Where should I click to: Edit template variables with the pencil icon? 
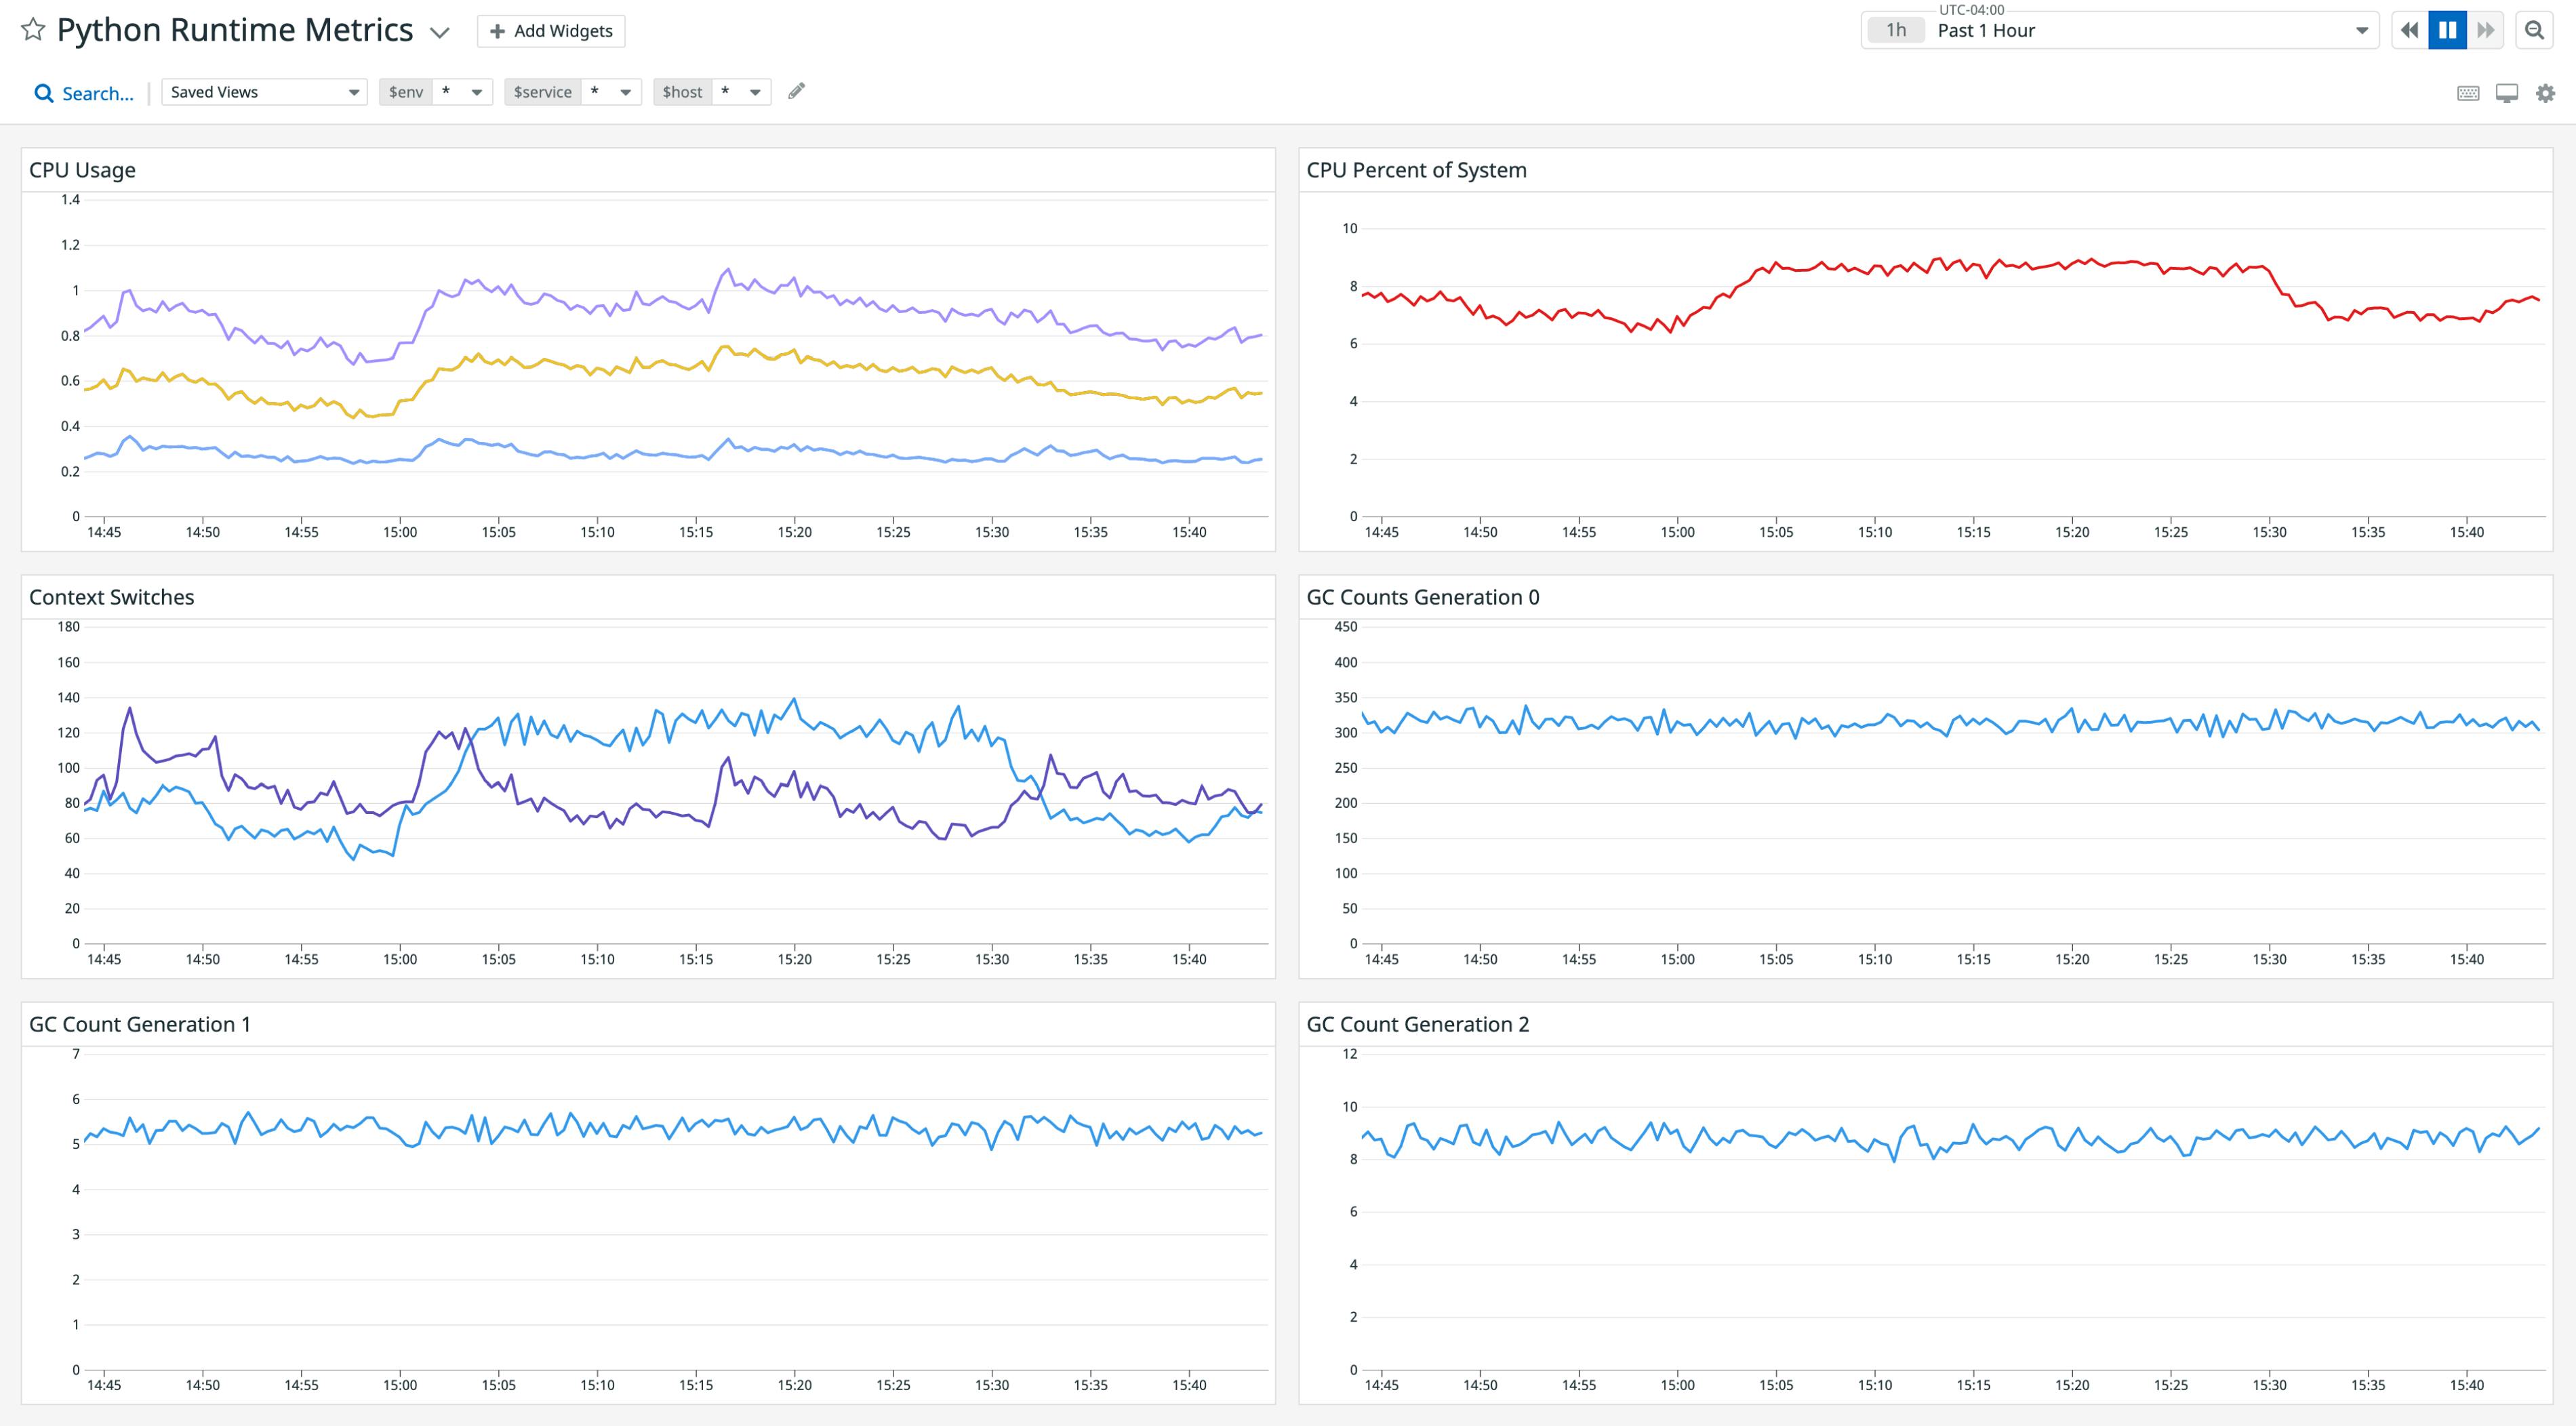coord(796,91)
